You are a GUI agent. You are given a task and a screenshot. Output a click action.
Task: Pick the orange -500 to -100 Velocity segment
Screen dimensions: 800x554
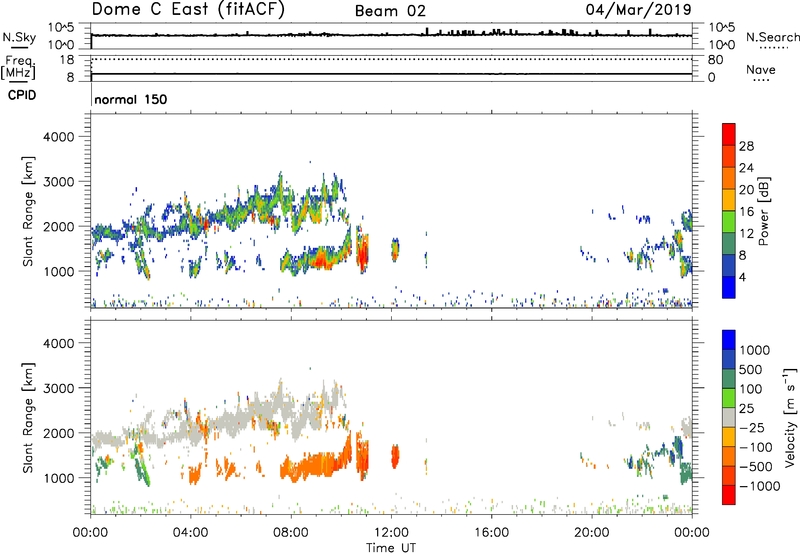(x=729, y=456)
